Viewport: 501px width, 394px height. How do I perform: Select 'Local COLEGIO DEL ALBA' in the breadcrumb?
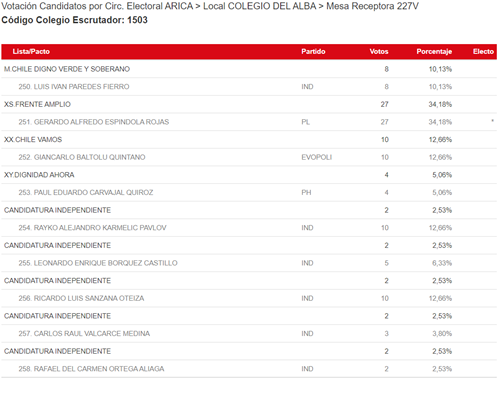(x=260, y=6)
